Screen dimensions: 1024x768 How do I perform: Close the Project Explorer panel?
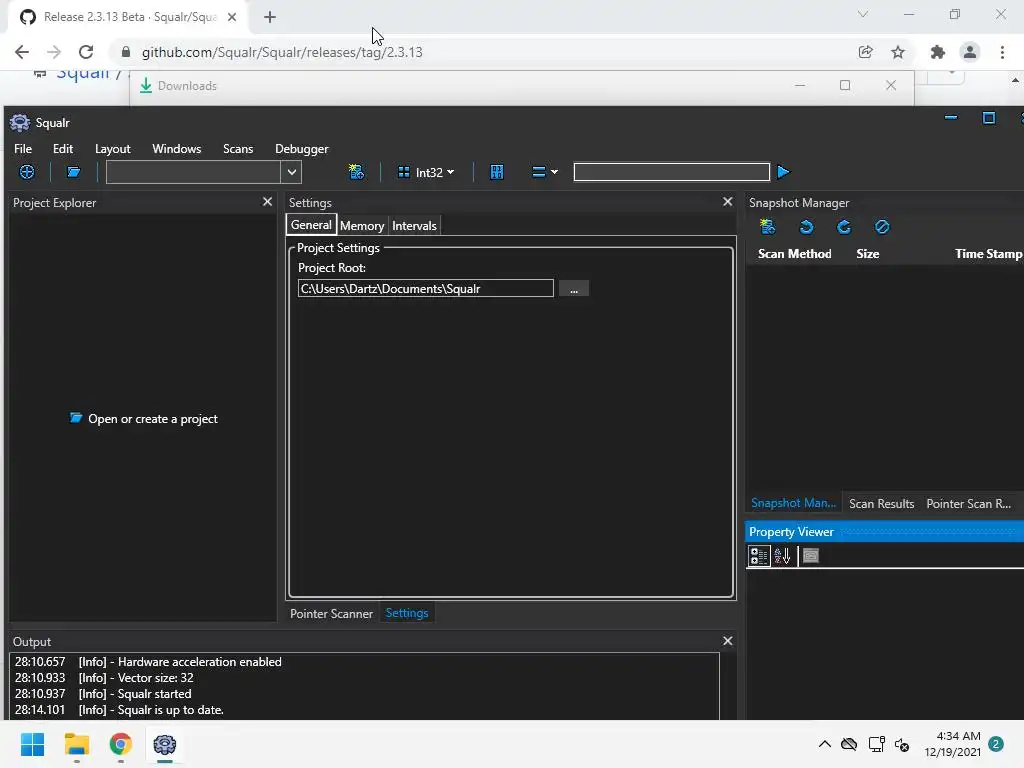(x=267, y=202)
